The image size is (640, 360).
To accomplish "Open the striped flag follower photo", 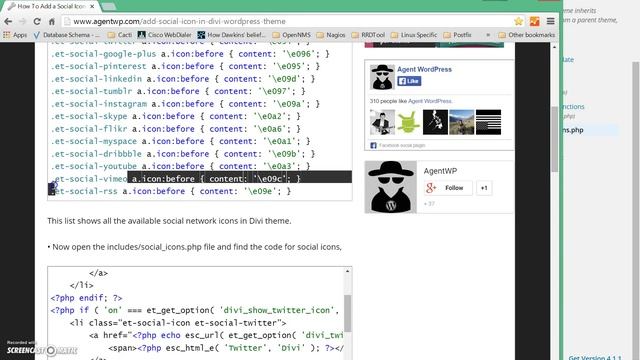I will point(488,122).
